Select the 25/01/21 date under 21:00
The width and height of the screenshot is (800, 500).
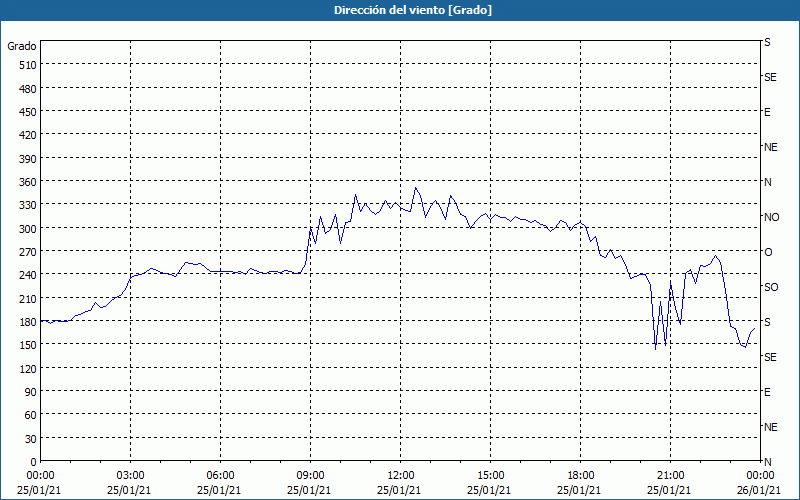pyautogui.click(x=669, y=490)
